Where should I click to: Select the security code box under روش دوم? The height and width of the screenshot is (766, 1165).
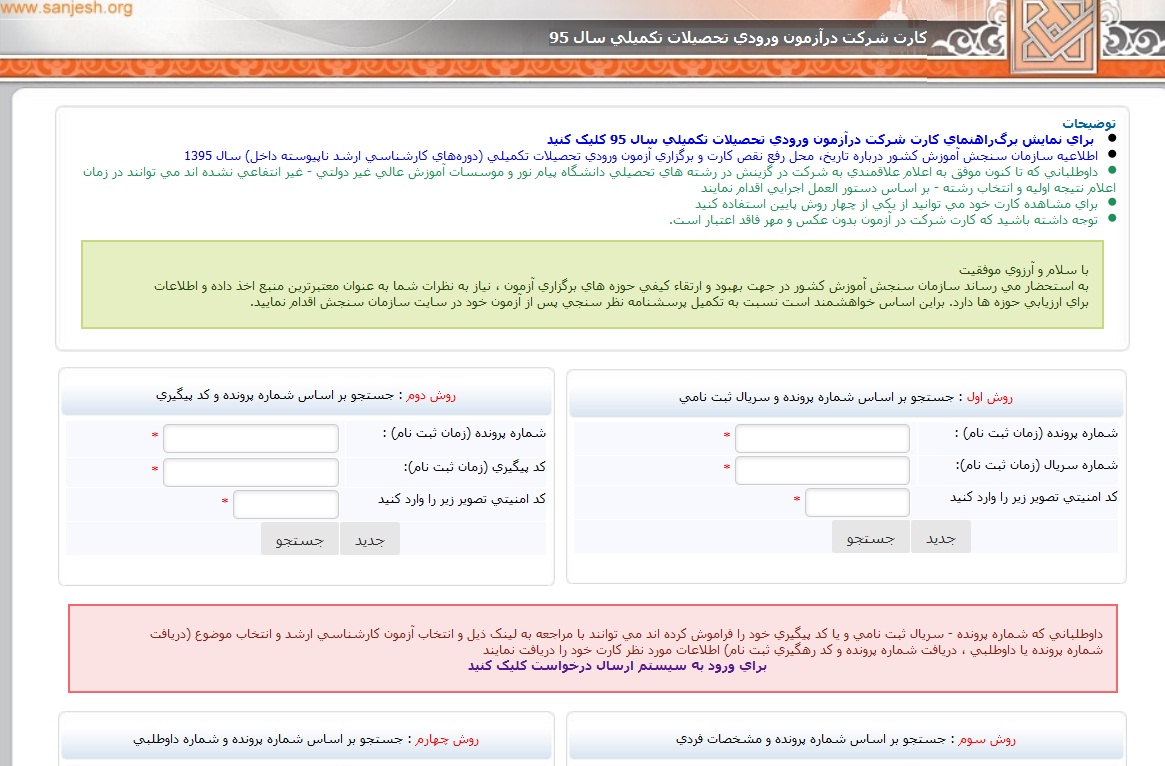285,504
